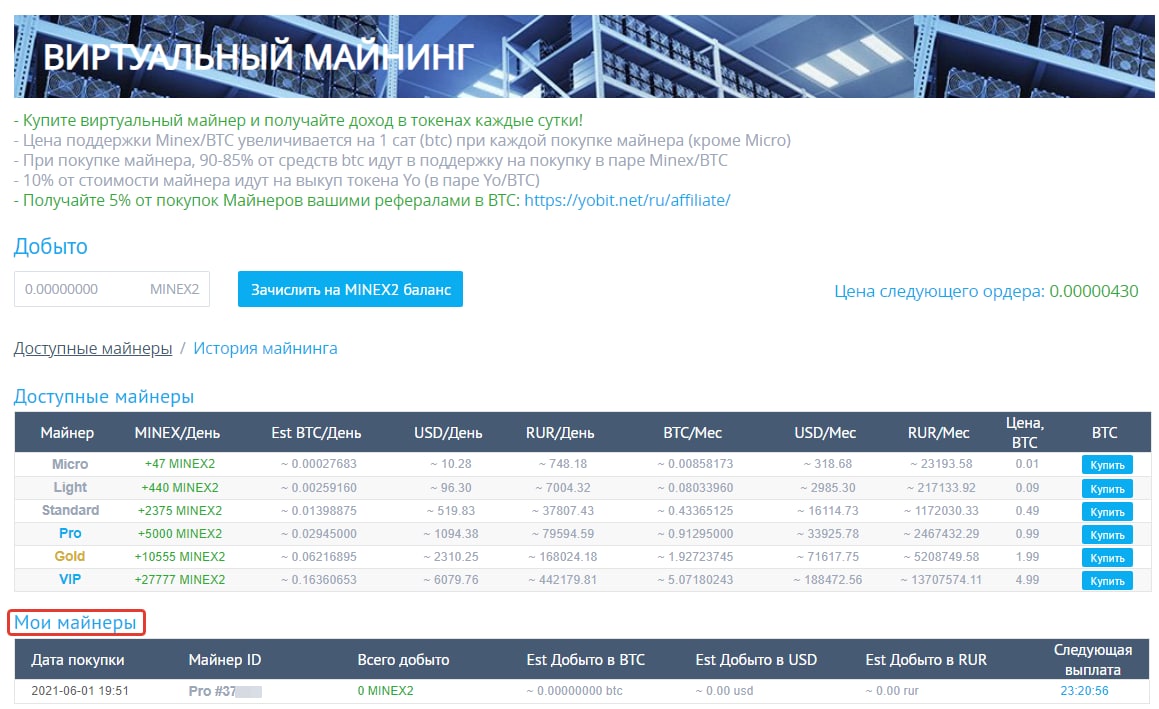Select the Standard miner name
The height and width of the screenshot is (709, 1159).
70,510
